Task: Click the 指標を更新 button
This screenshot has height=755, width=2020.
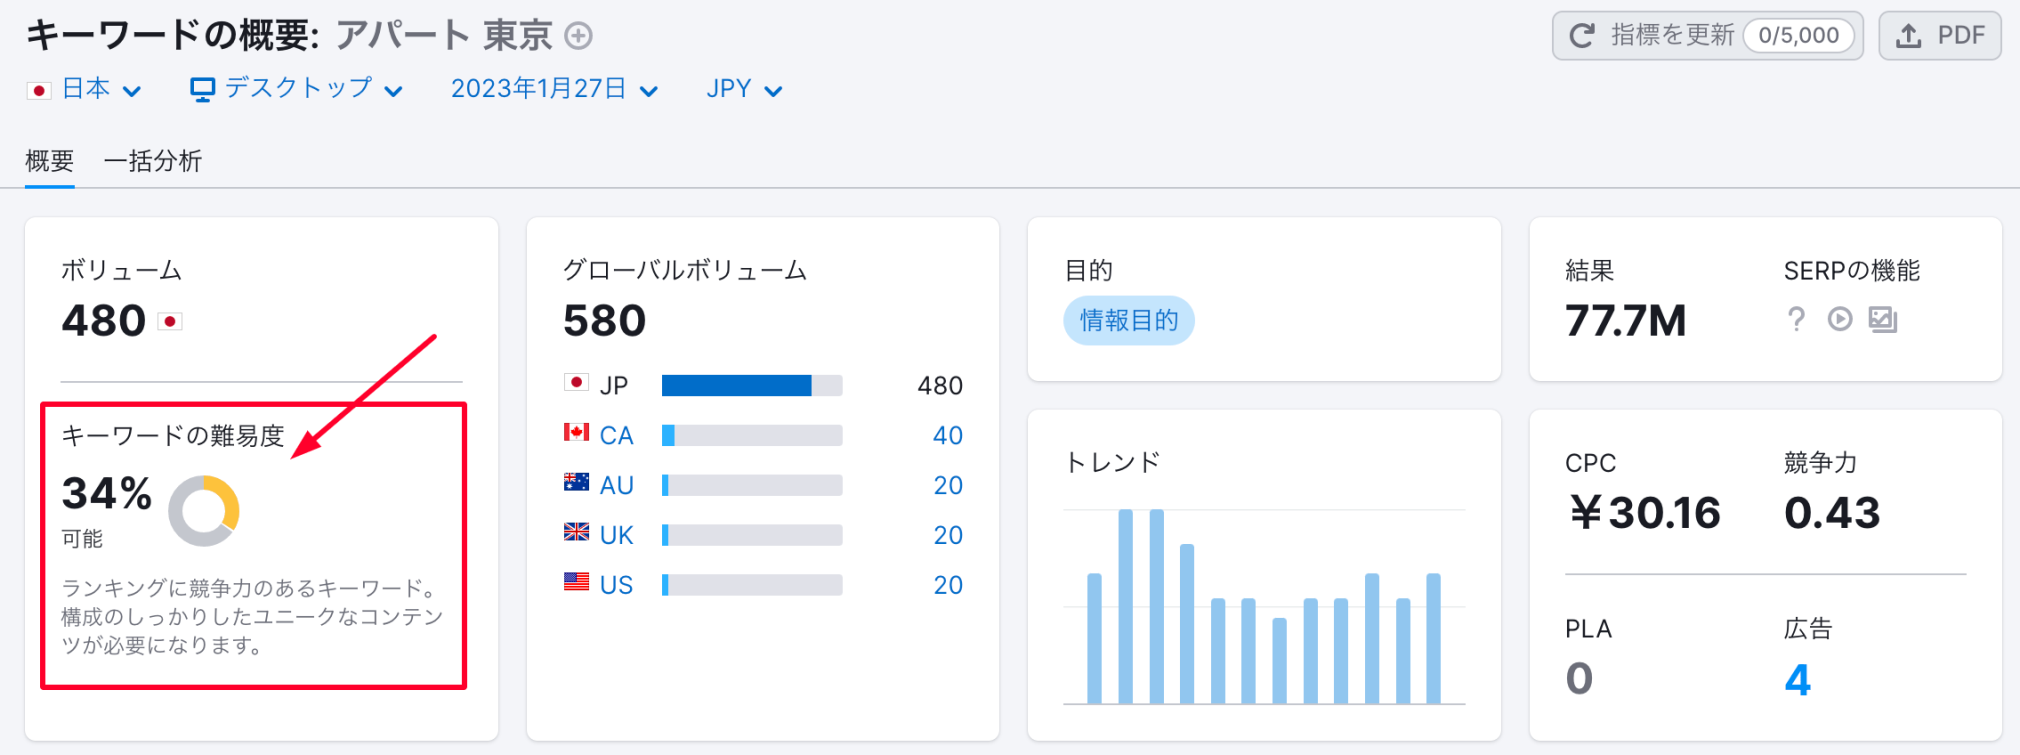Action: (x=1707, y=36)
